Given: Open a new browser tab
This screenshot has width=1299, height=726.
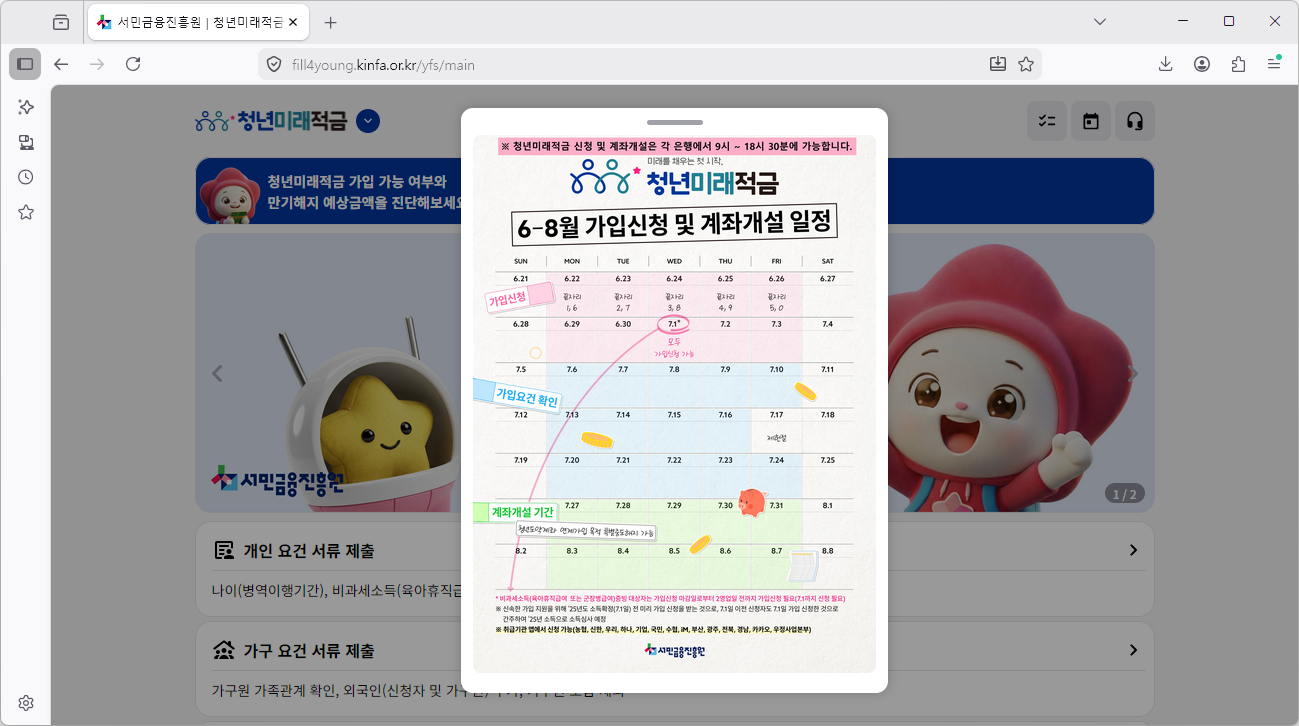Looking at the screenshot, I should tap(331, 22).
